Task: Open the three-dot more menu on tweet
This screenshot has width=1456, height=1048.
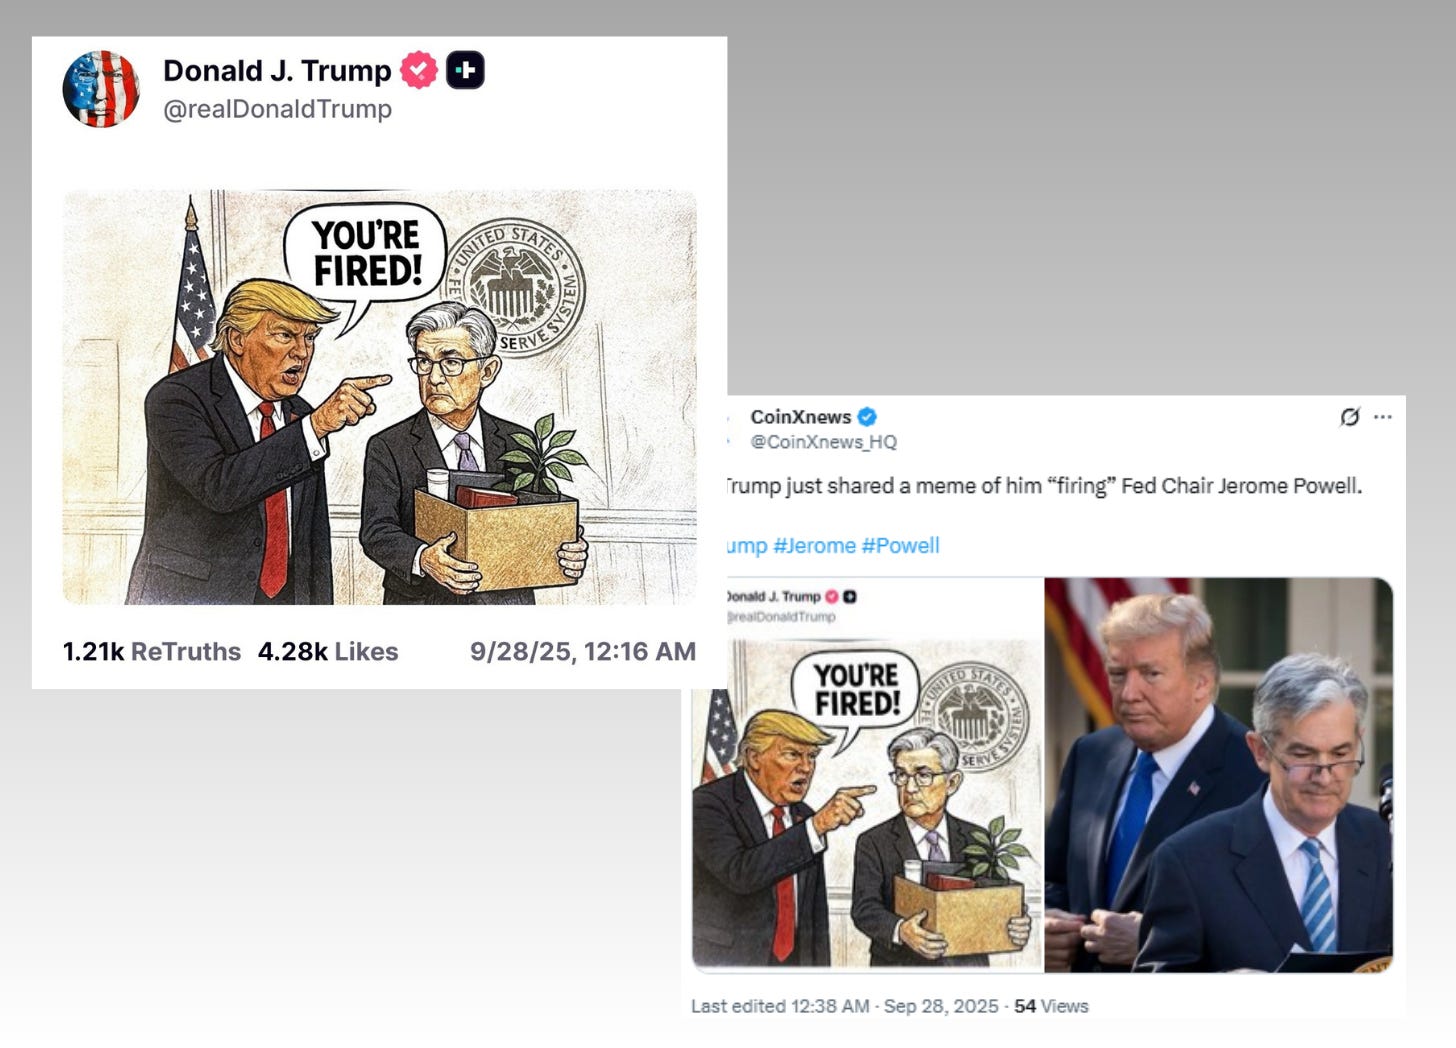Action: point(1383,417)
